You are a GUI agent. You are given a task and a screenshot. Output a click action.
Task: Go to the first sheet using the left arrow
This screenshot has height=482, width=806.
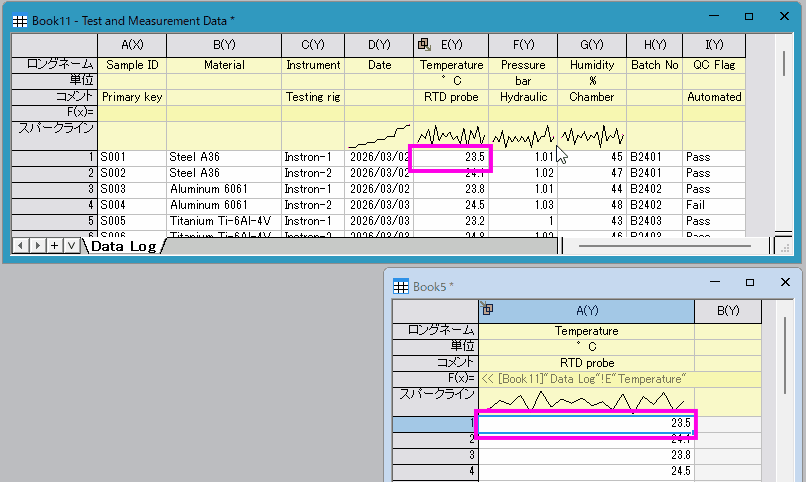pyautogui.click(x=20, y=246)
